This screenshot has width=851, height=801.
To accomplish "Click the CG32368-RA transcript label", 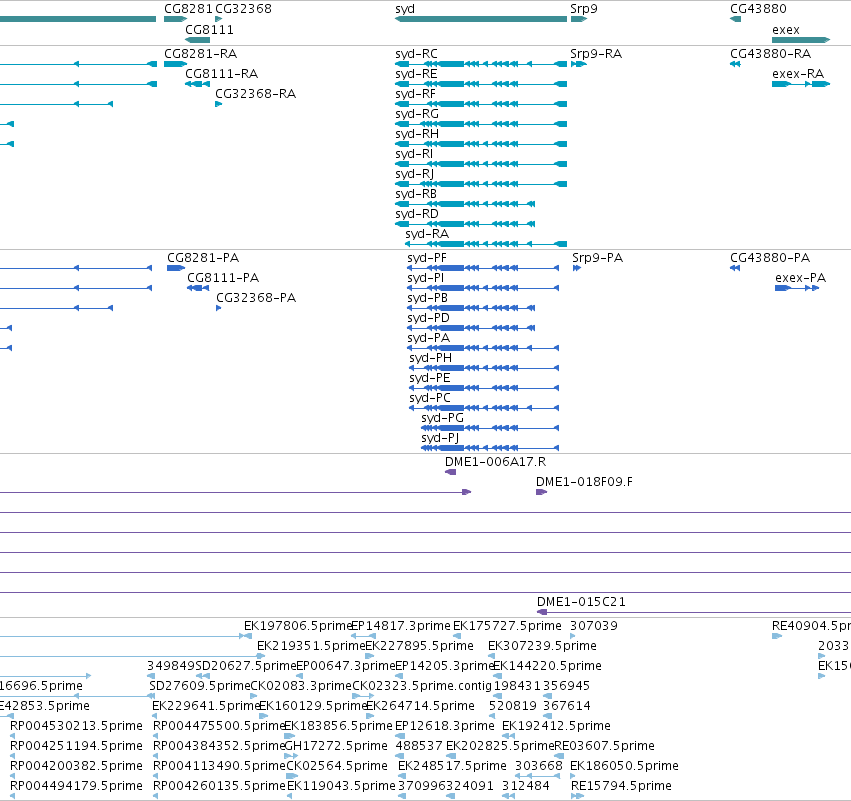I will [x=256, y=94].
